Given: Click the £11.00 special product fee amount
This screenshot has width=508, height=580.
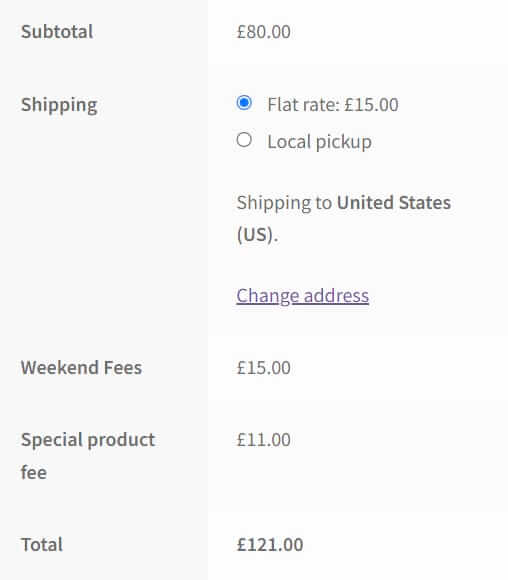Looking at the screenshot, I should click(263, 440).
